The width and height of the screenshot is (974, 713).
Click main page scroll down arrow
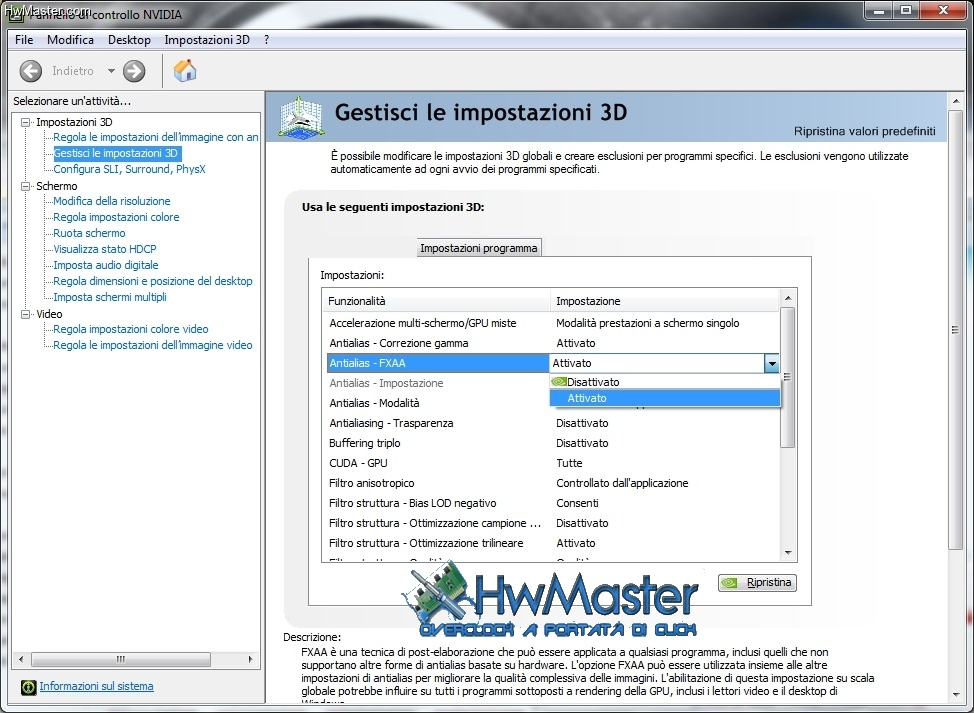coord(955,694)
